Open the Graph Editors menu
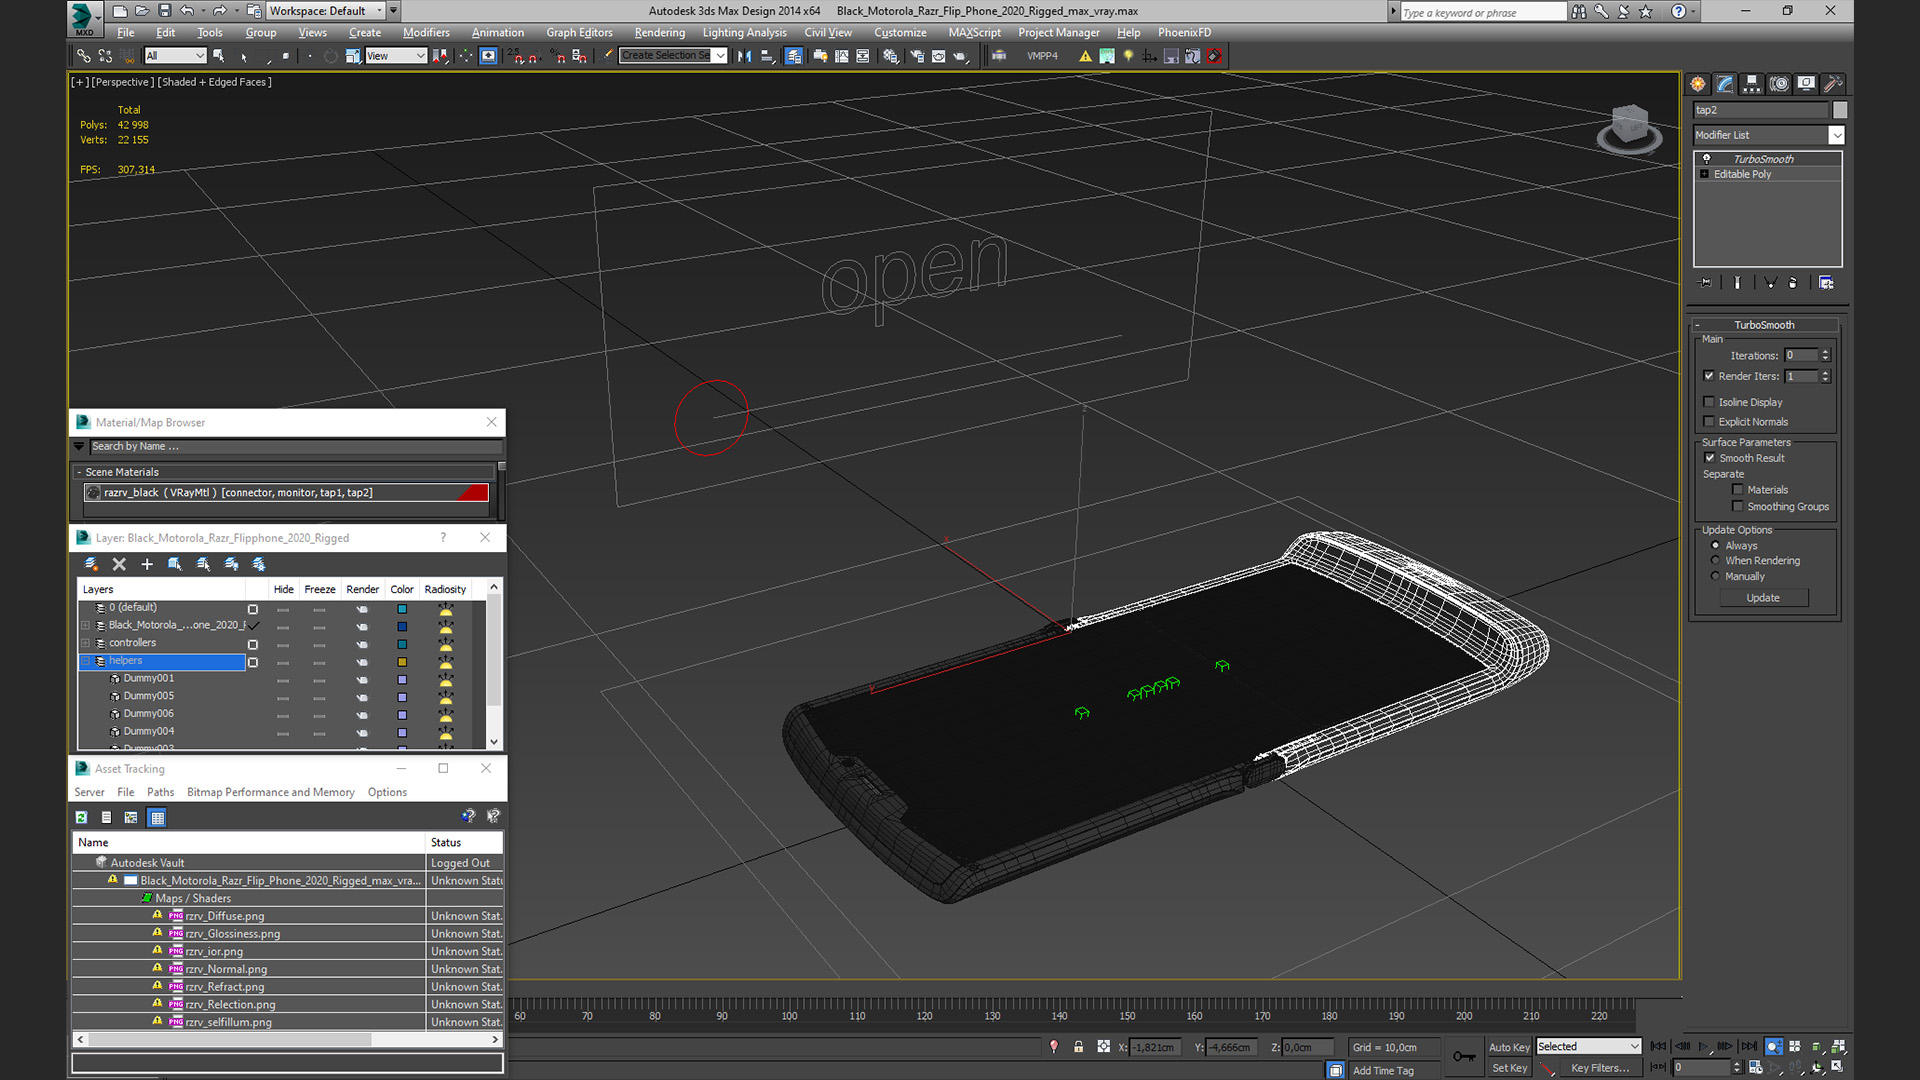The width and height of the screenshot is (1920, 1080). (x=579, y=32)
